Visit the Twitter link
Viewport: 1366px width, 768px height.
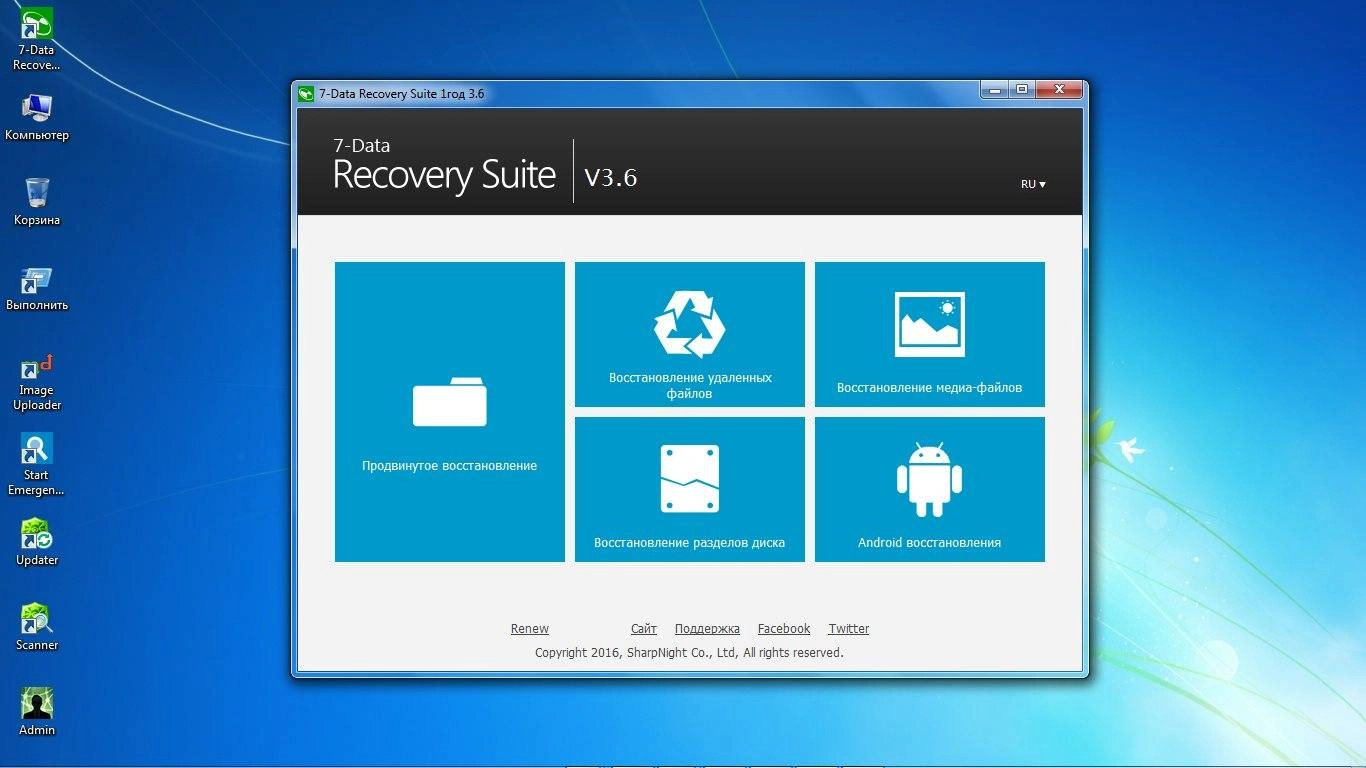[x=849, y=629]
